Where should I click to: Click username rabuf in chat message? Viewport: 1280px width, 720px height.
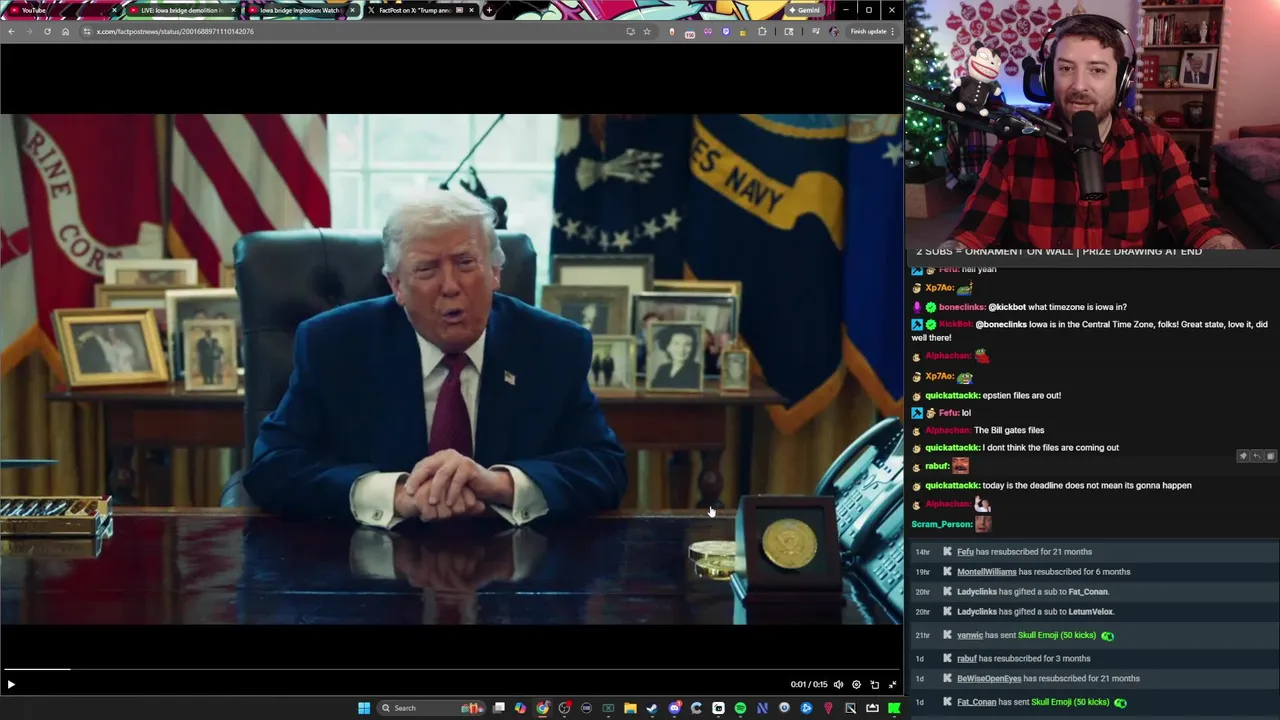coord(937,466)
